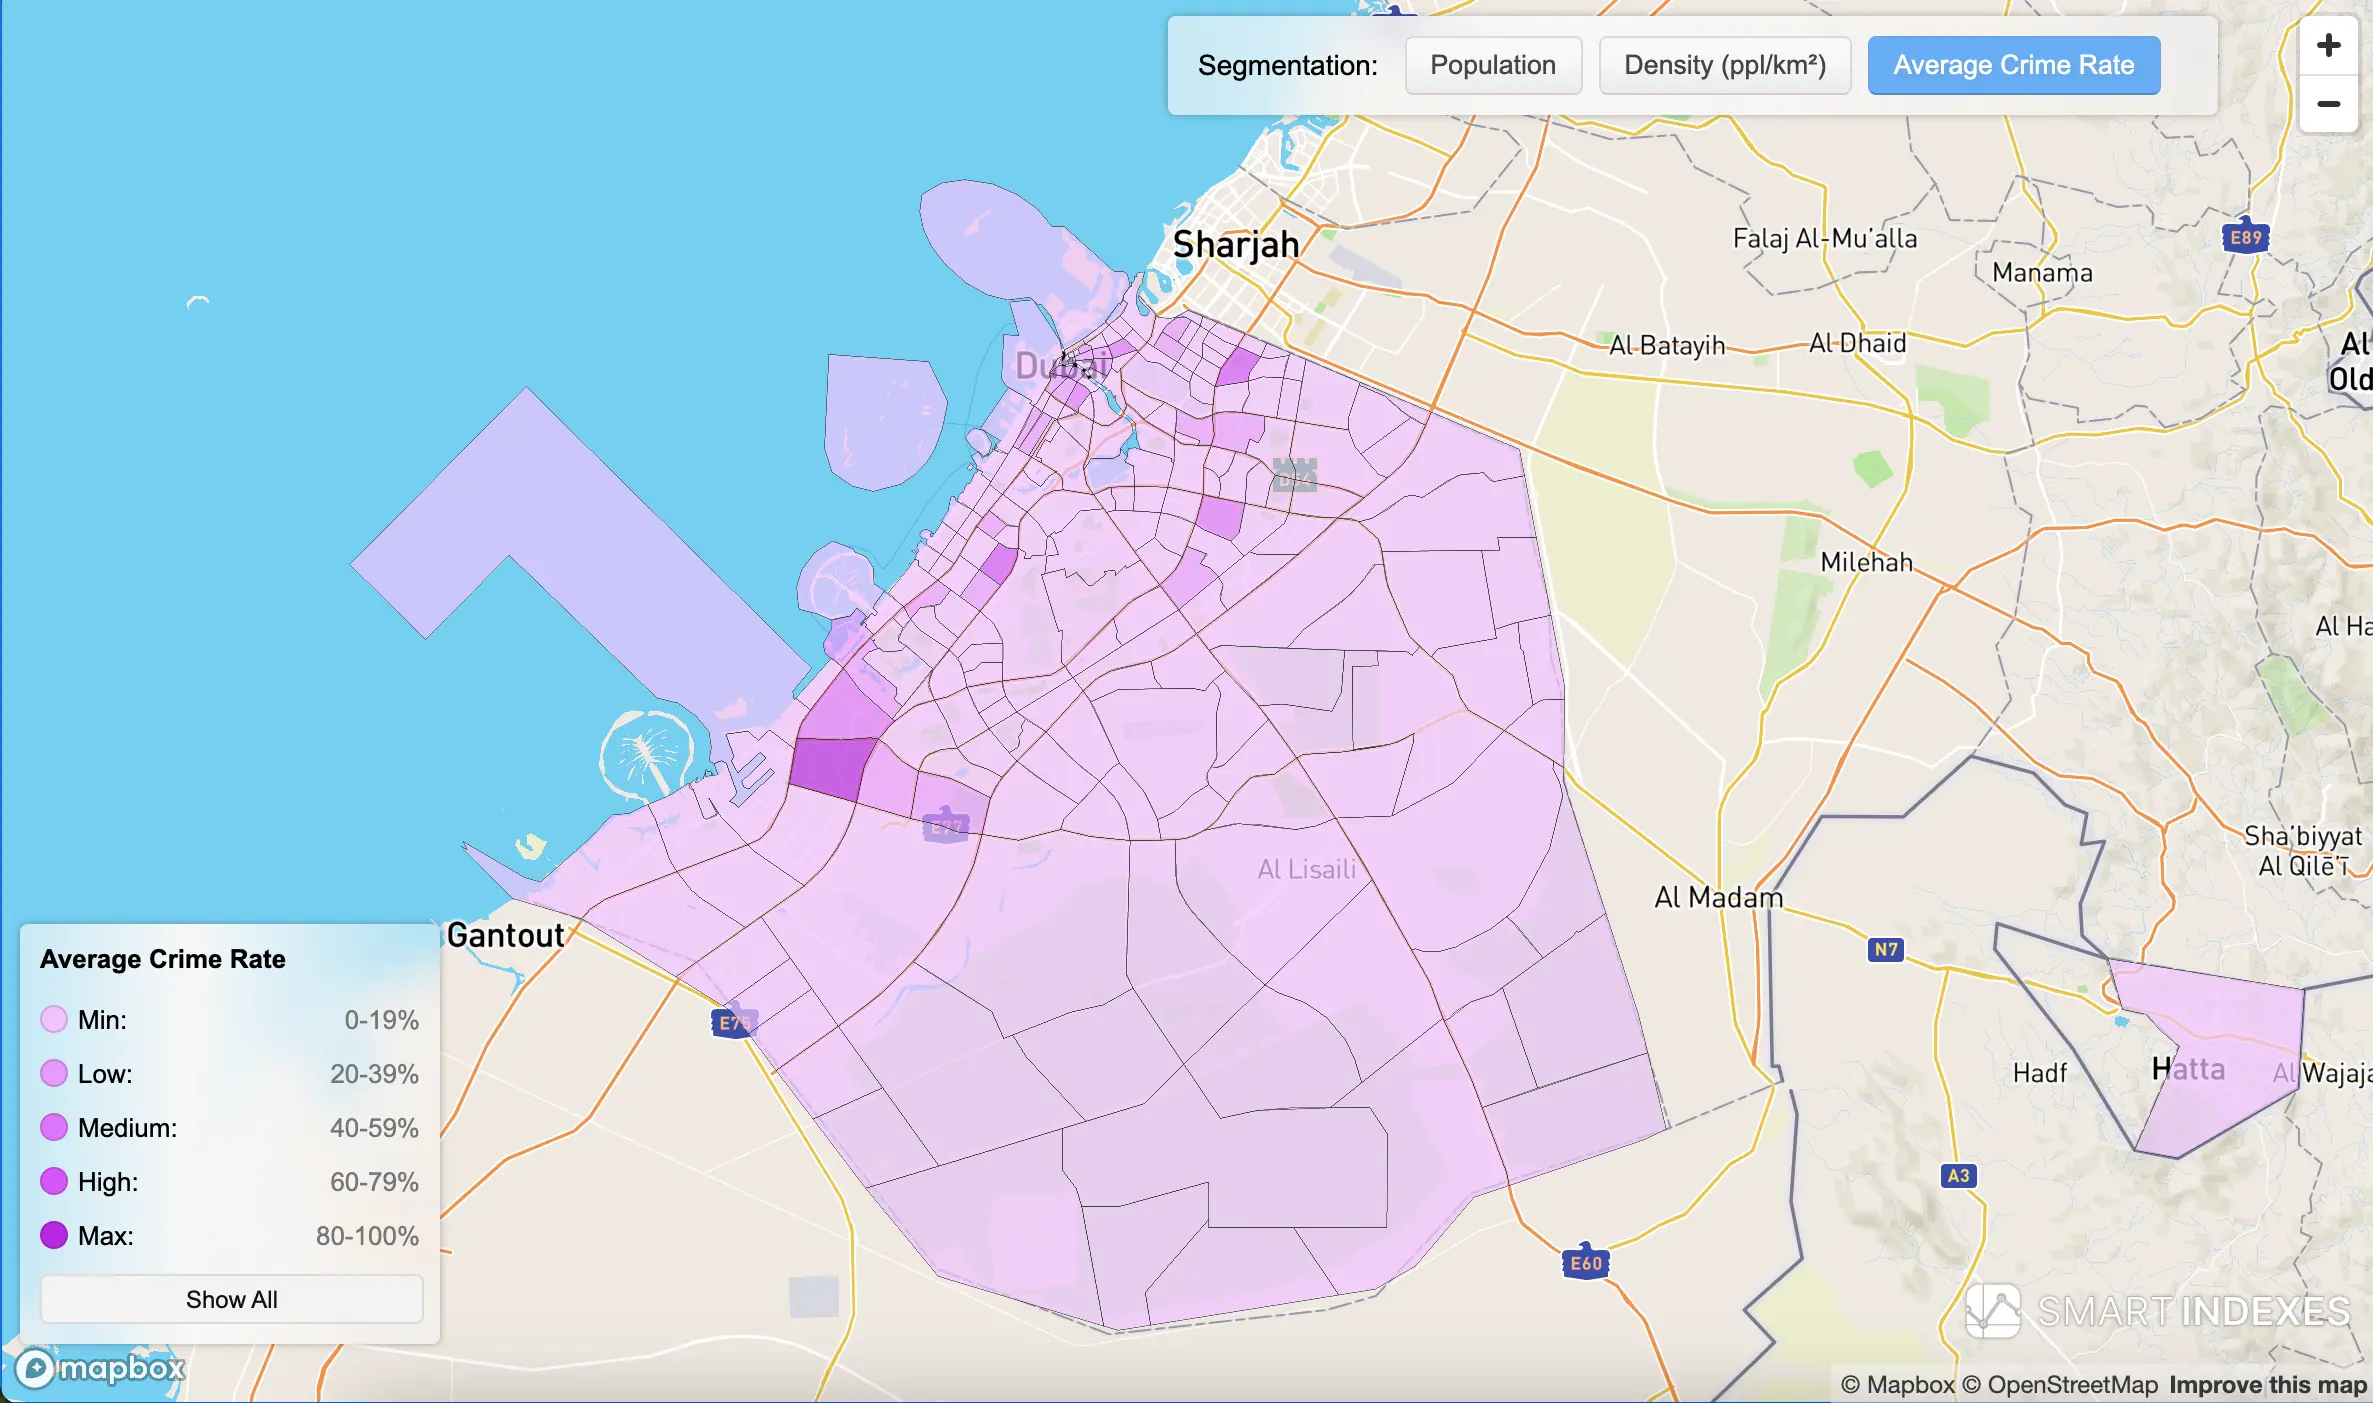Click the Falaj Al-Mu'alla label
2373x1403 pixels.
coord(1825,239)
